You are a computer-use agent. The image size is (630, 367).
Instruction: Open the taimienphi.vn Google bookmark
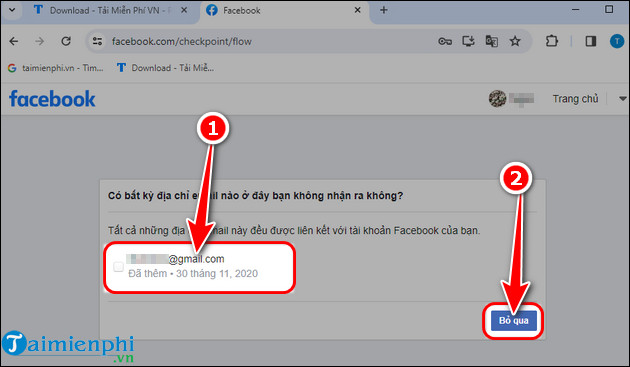55,68
